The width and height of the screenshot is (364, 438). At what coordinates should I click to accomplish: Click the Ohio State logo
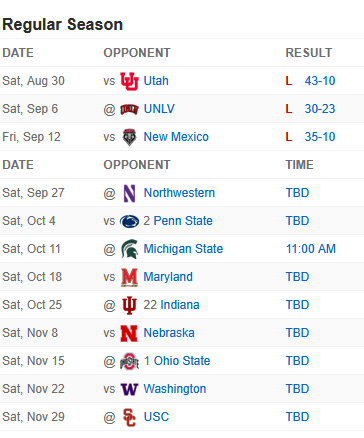coord(129,361)
